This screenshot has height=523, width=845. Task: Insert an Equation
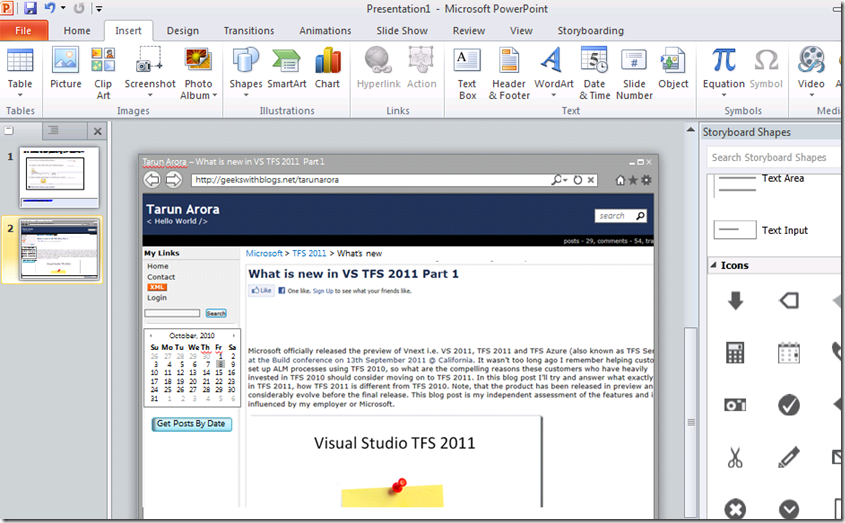pos(724,72)
